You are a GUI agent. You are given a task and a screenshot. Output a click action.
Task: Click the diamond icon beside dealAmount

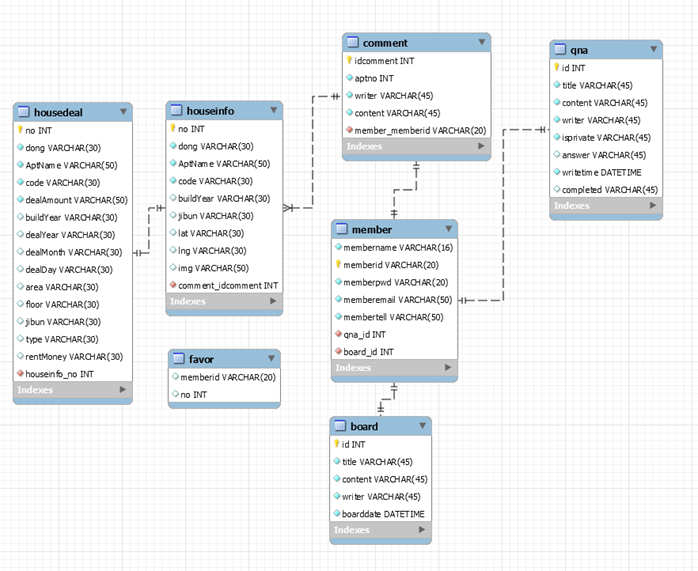[x=20, y=199]
